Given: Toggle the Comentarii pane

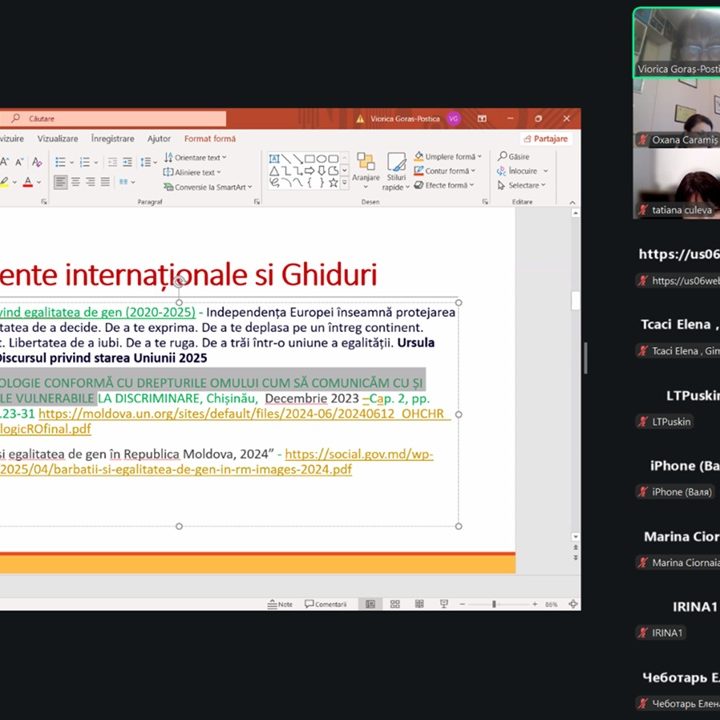Looking at the screenshot, I should [x=325, y=604].
